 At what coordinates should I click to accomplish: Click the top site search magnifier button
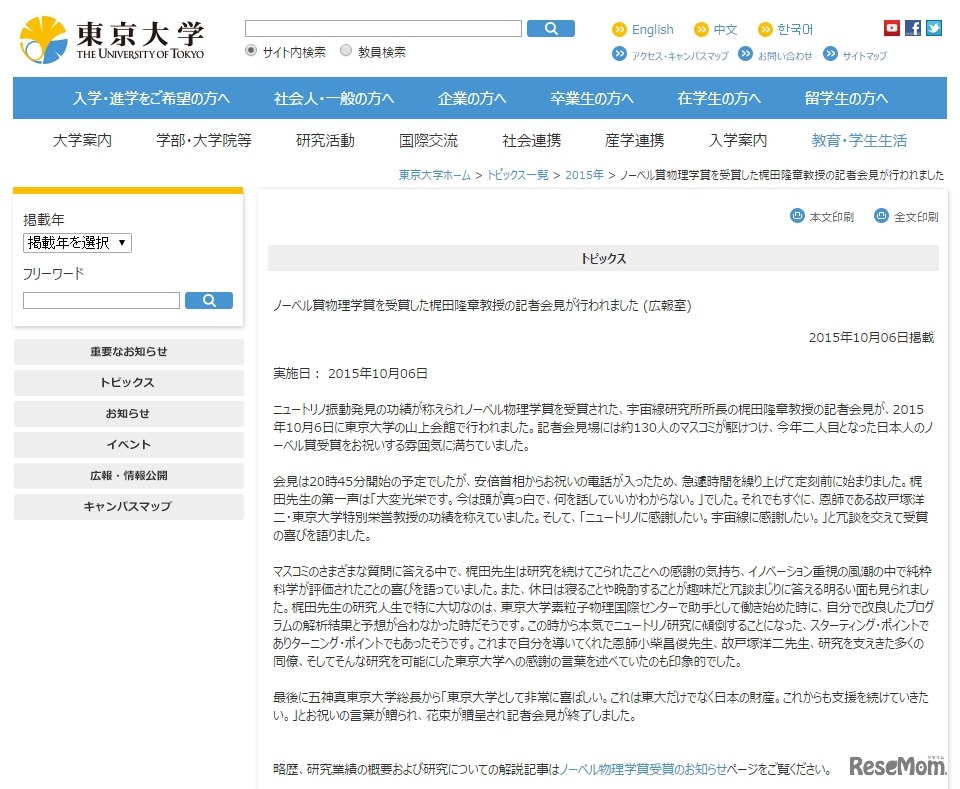tap(551, 29)
